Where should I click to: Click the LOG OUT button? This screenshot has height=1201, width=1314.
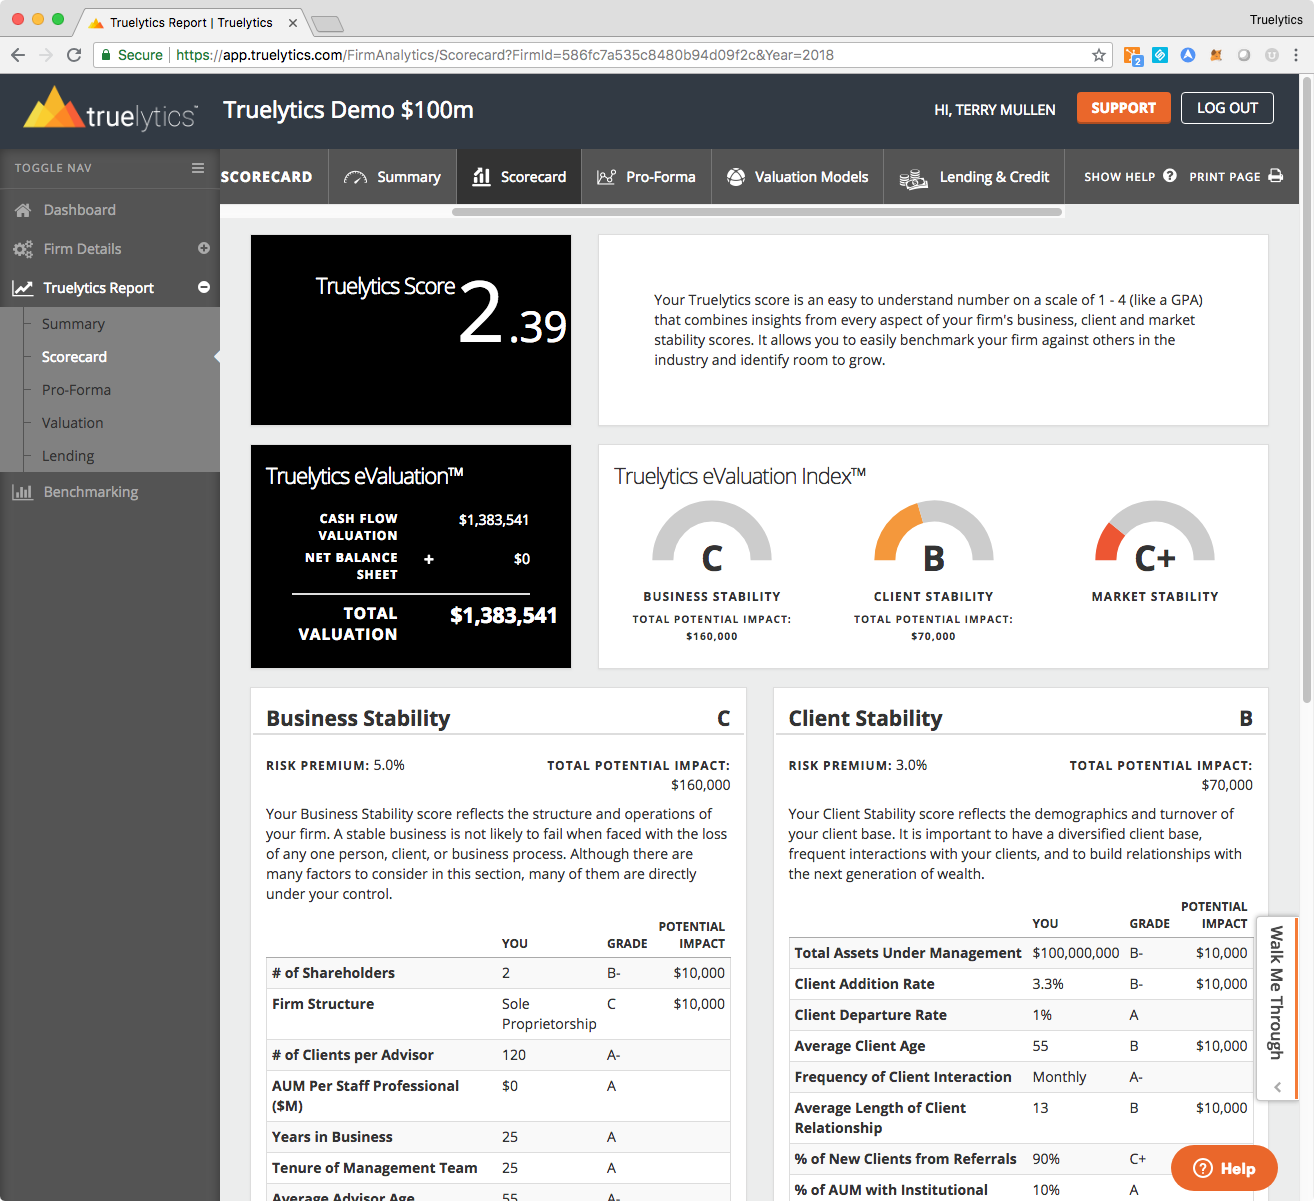click(1227, 108)
